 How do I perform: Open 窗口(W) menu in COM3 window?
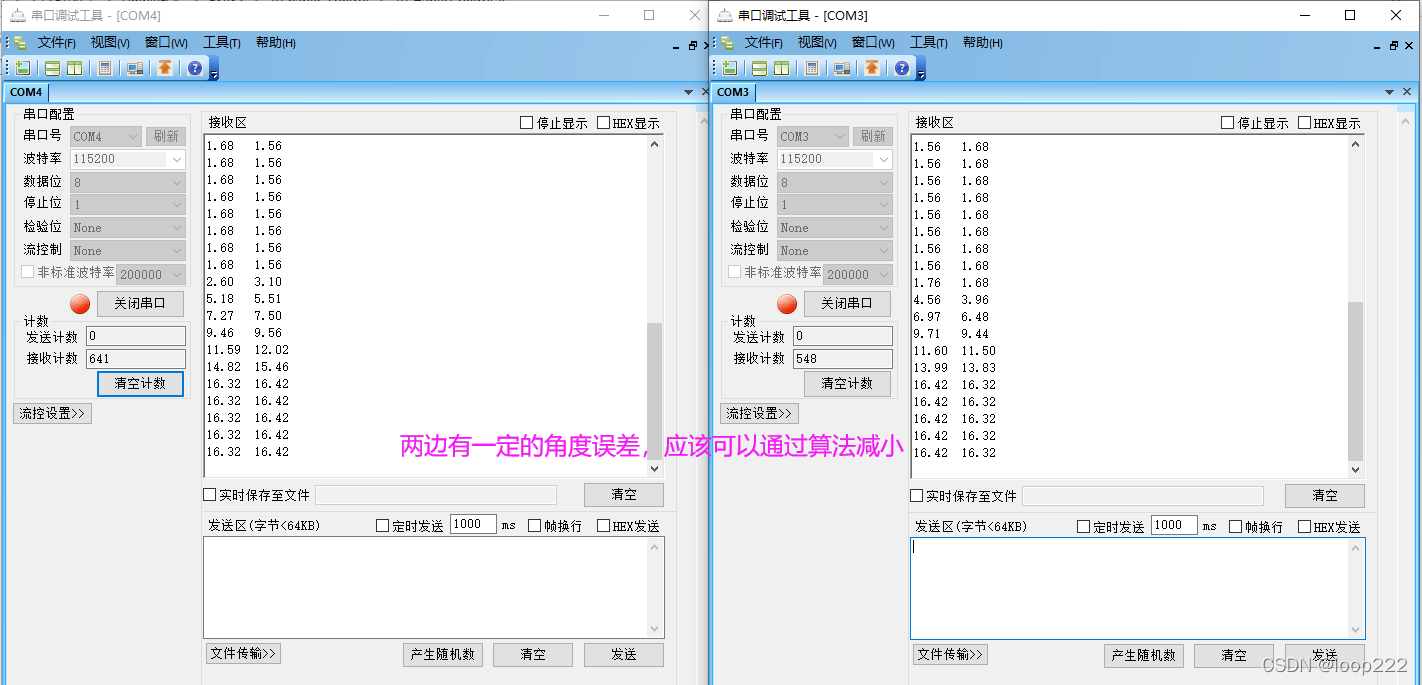coord(872,43)
